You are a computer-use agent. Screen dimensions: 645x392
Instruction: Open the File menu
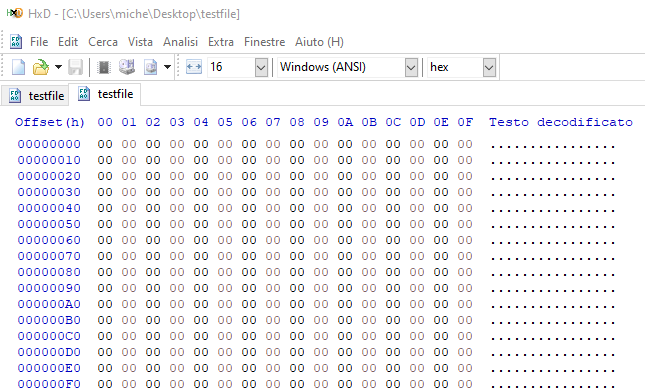[39, 42]
